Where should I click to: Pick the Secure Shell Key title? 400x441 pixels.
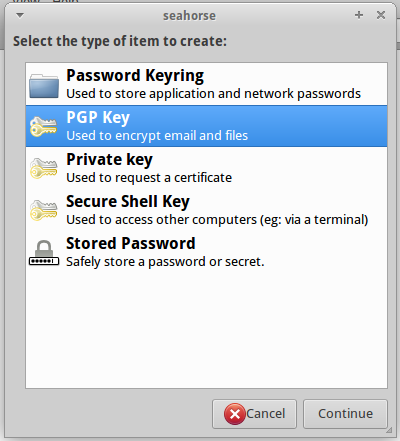(128, 202)
